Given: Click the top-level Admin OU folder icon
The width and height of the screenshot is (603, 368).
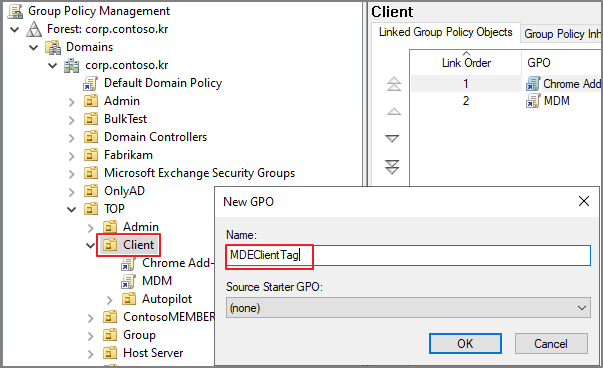Looking at the screenshot, I should coord(91,101).
